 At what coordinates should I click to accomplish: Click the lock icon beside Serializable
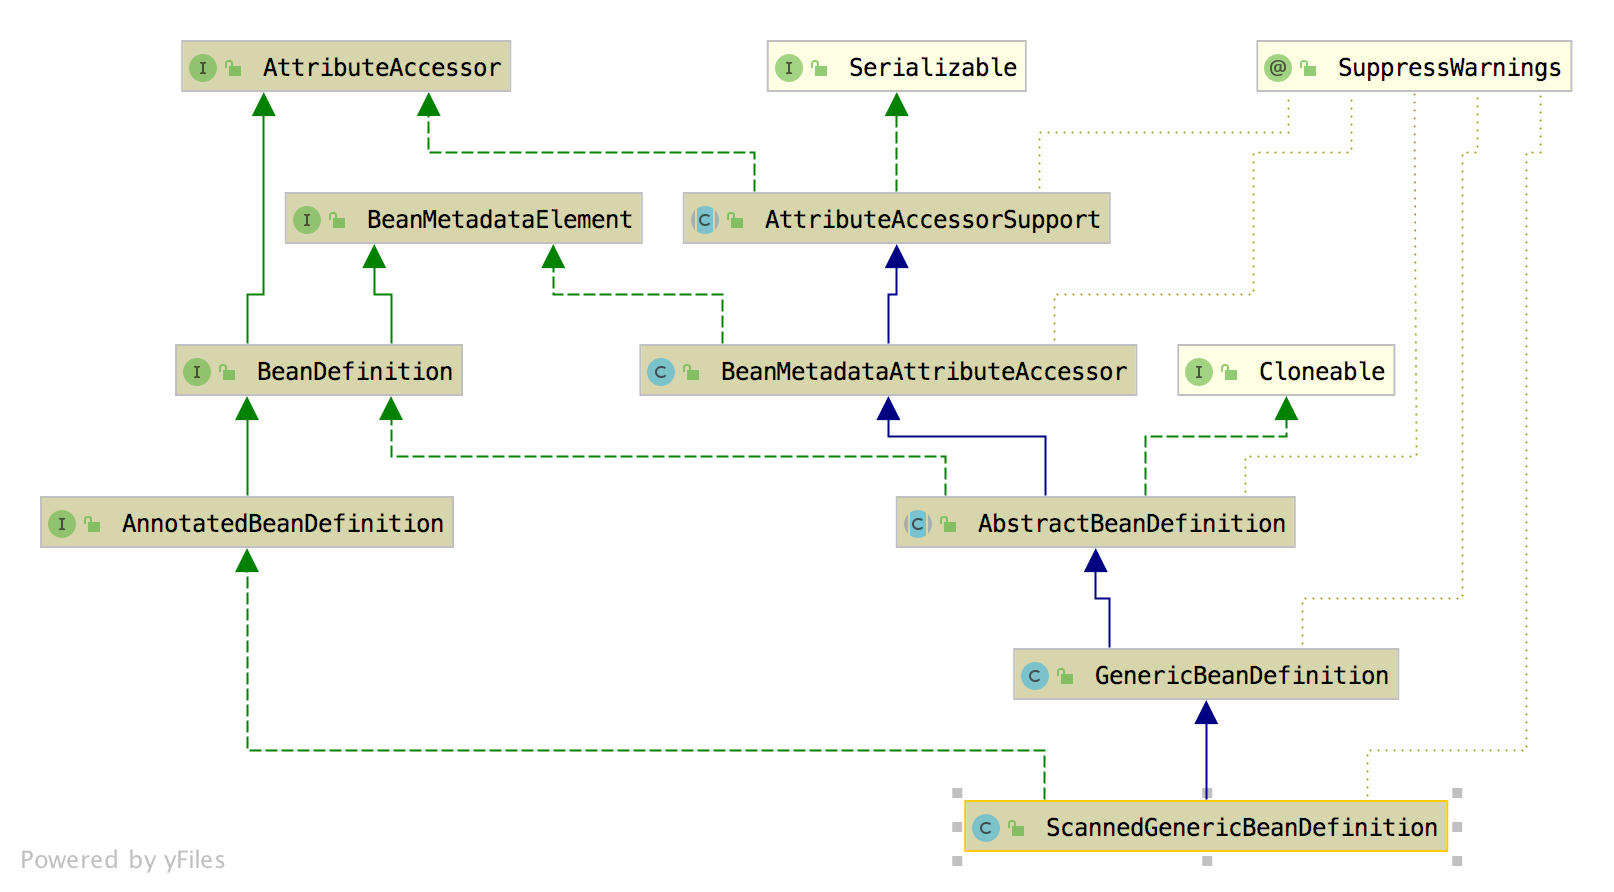click(819, 68)
